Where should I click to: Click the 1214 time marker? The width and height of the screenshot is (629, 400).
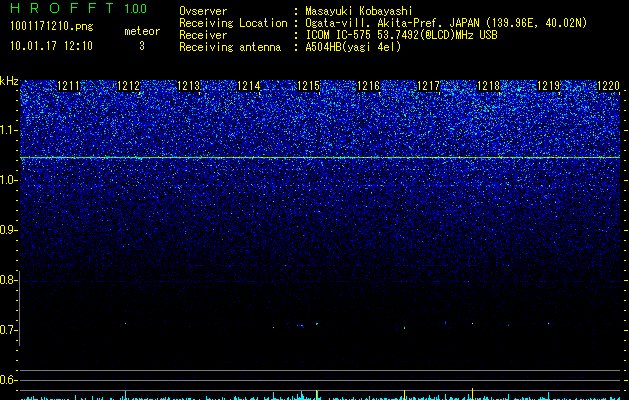[249, 86]
